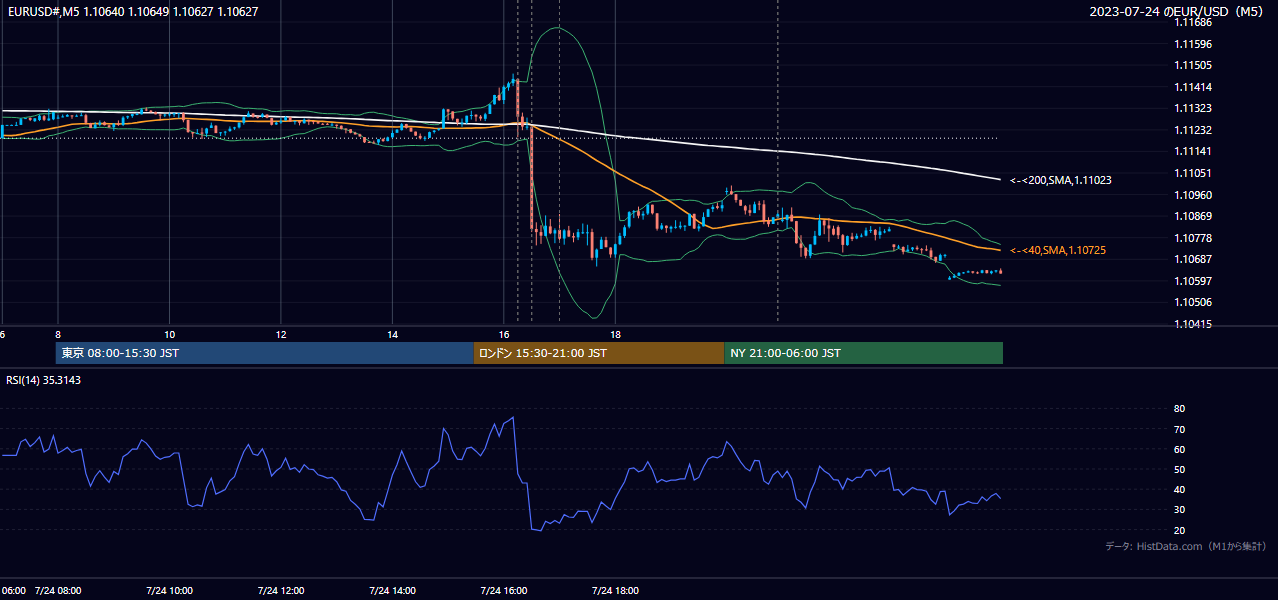Click price axis value 1.10597
Screen dimensions: 1278x600
click(x=1192, y=281)
